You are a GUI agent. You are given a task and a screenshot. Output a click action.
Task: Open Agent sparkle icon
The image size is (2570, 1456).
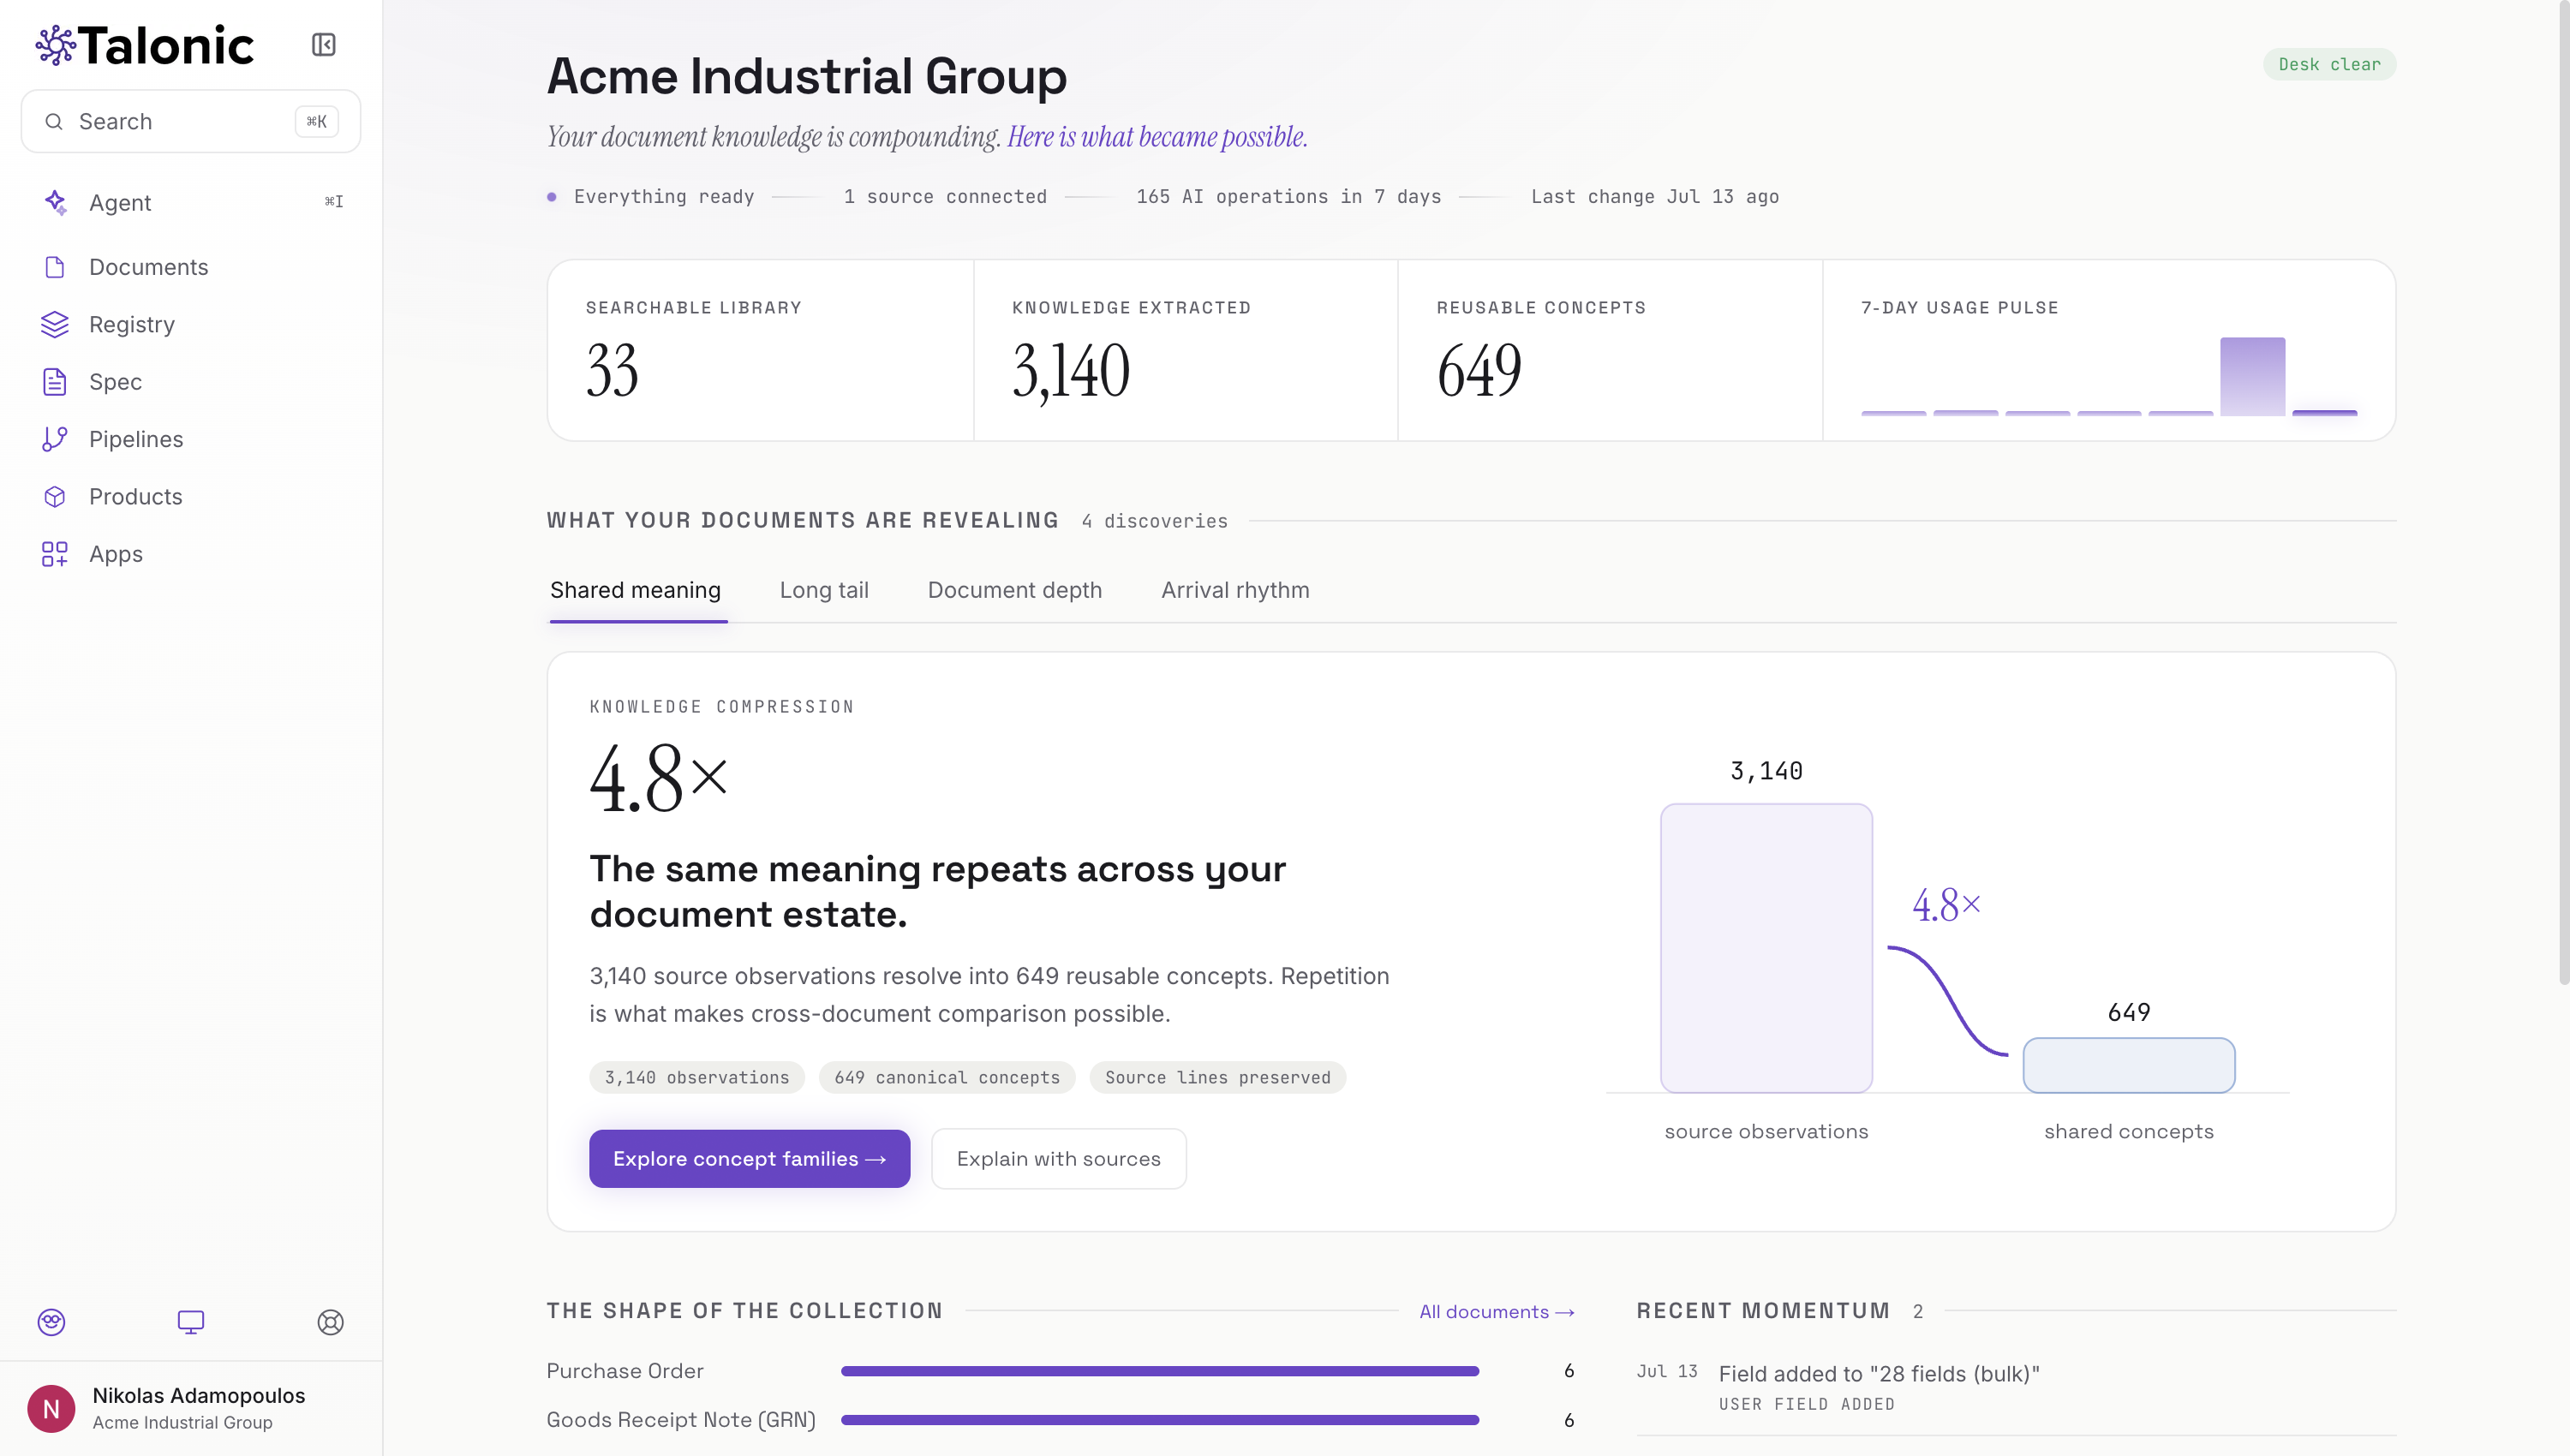[55, 202]
